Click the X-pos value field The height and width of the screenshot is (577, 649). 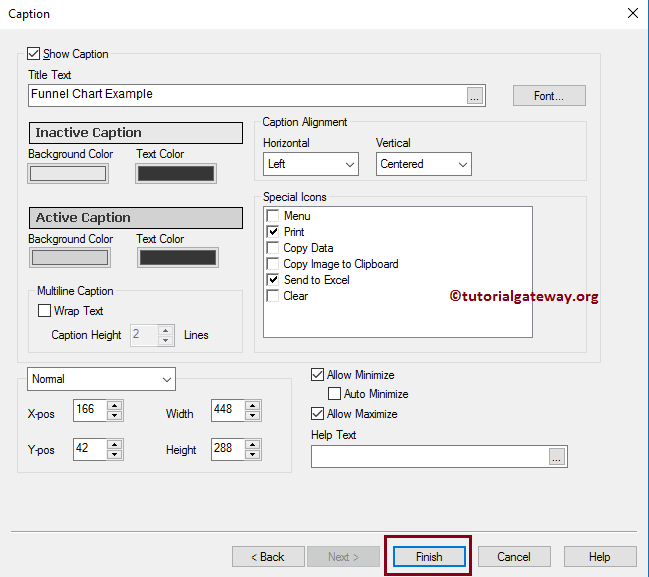pos(90,410)
